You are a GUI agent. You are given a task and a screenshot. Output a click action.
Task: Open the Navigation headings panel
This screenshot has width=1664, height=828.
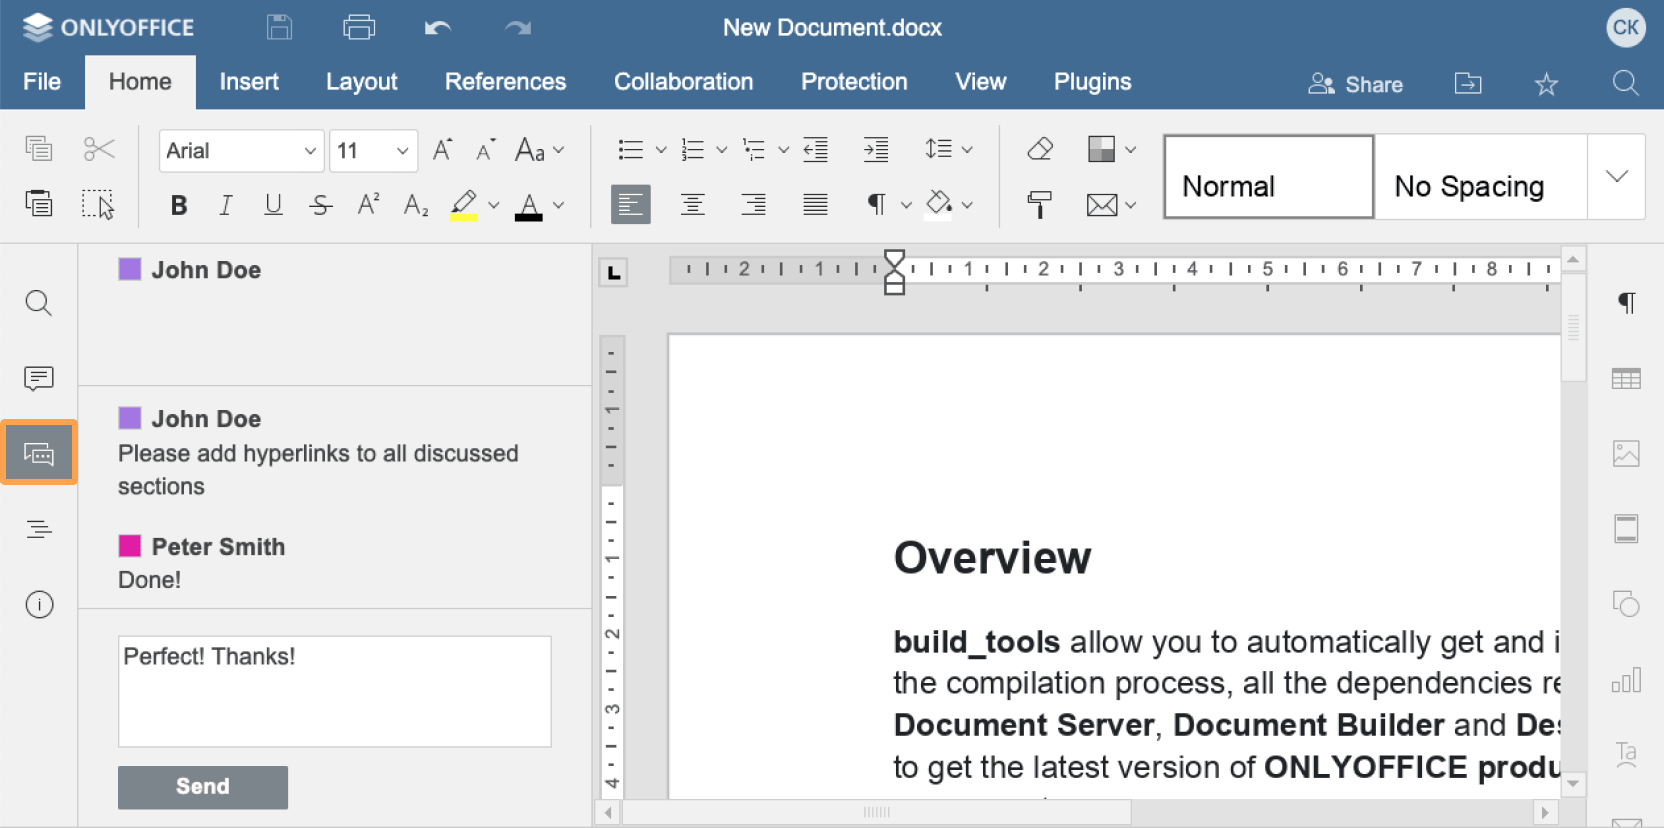38,529
